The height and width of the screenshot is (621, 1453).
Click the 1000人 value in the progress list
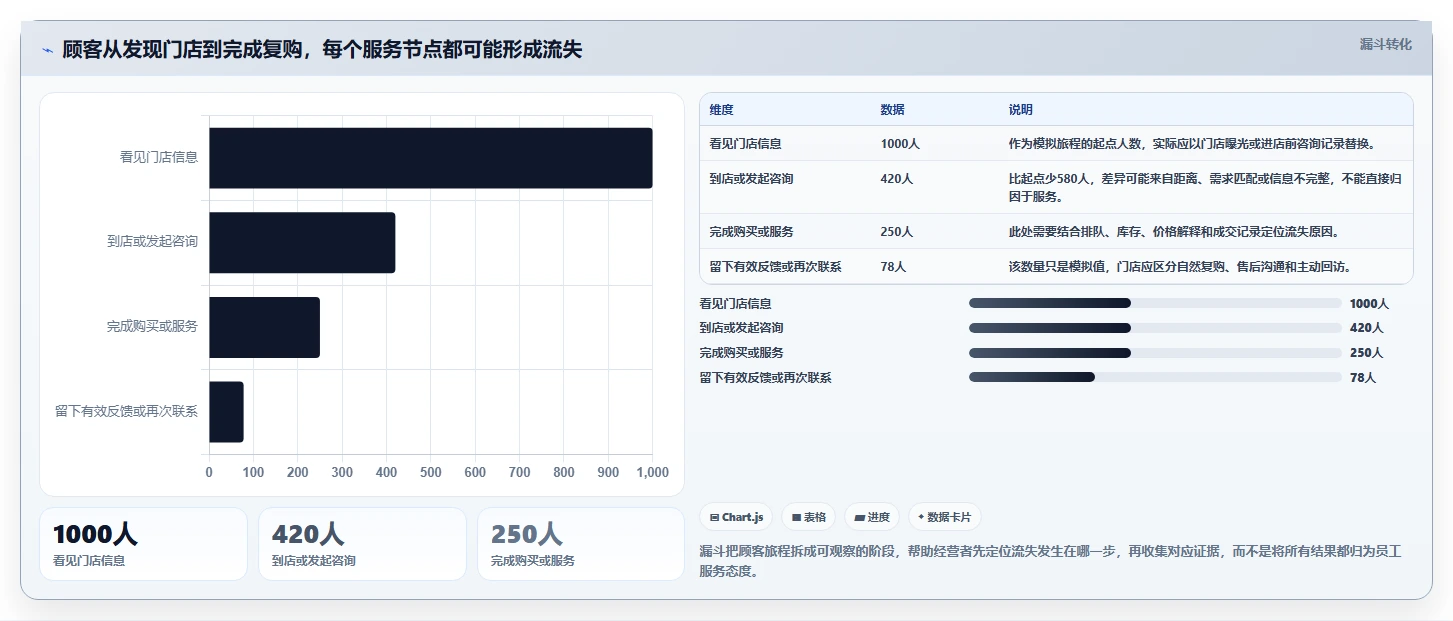[x=1369, y=303]
